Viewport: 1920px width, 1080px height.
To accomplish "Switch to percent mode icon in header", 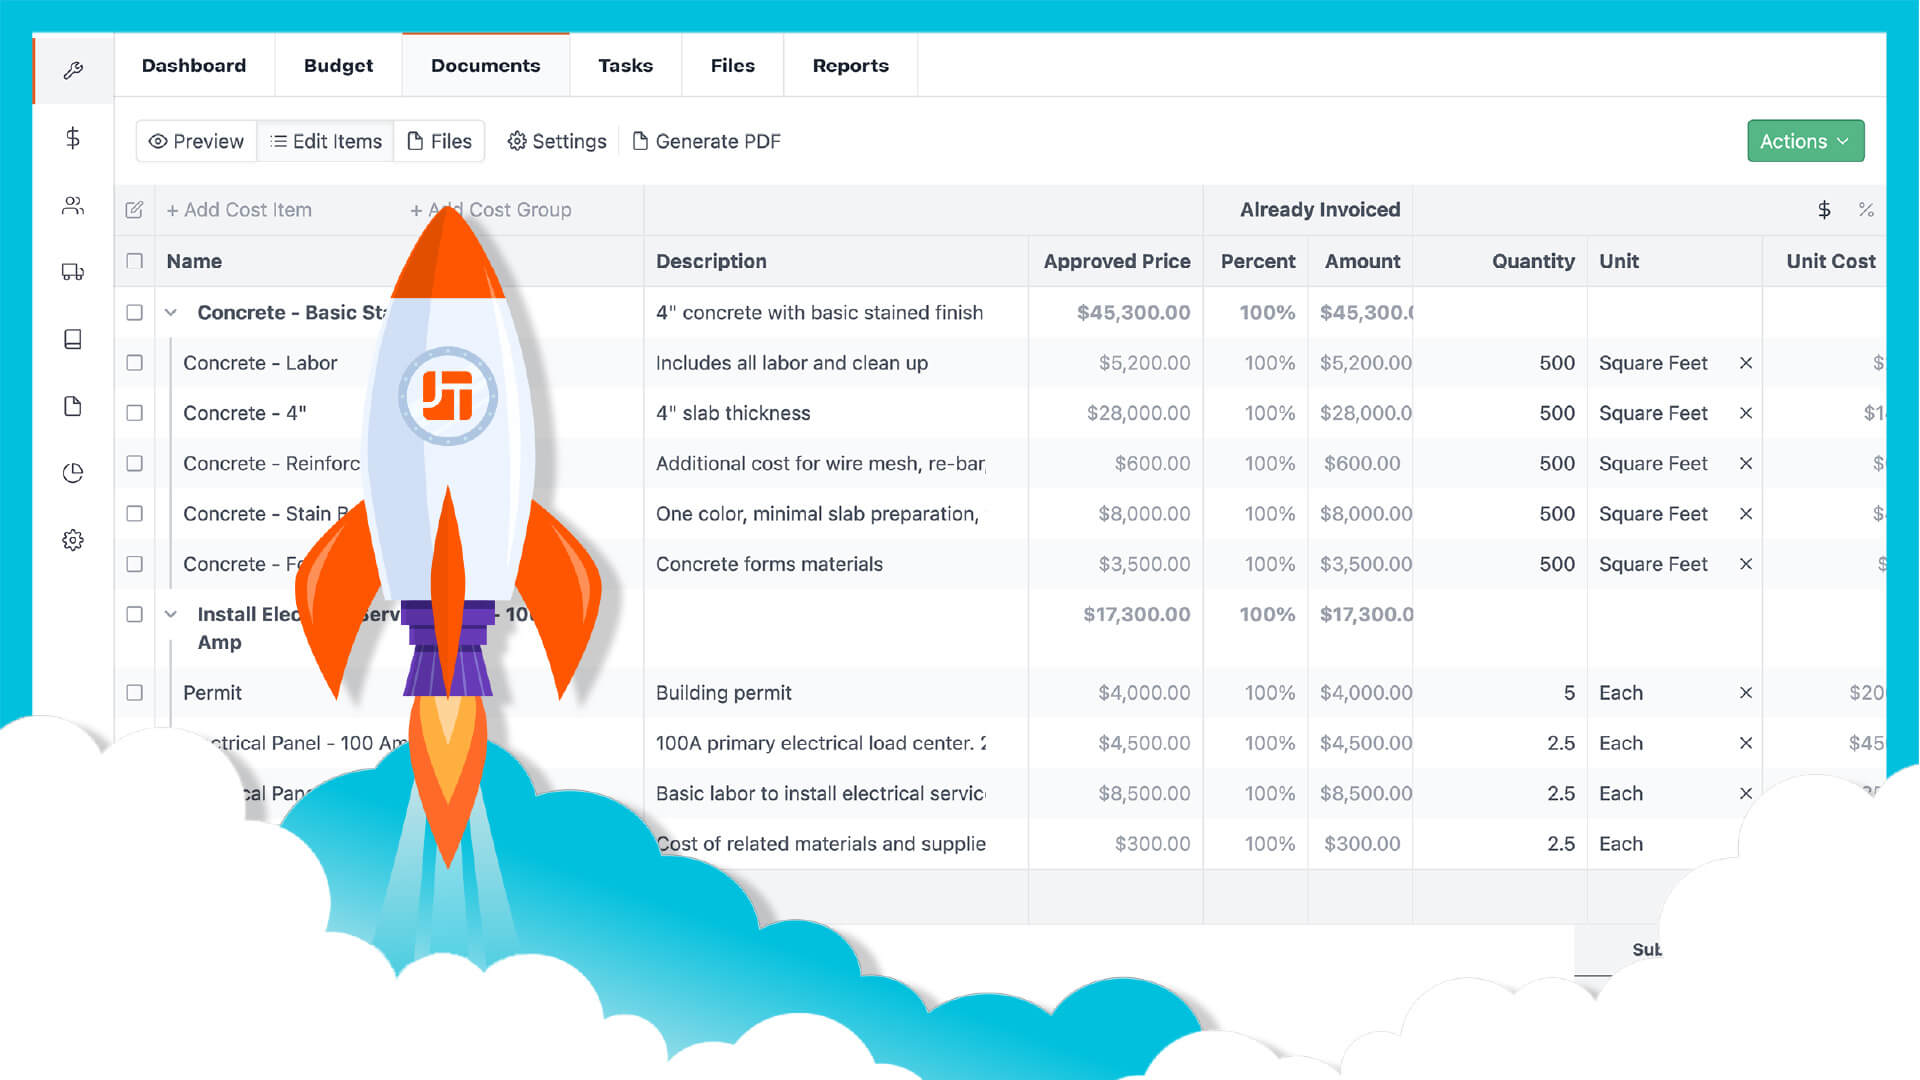I will [1866, 210].
